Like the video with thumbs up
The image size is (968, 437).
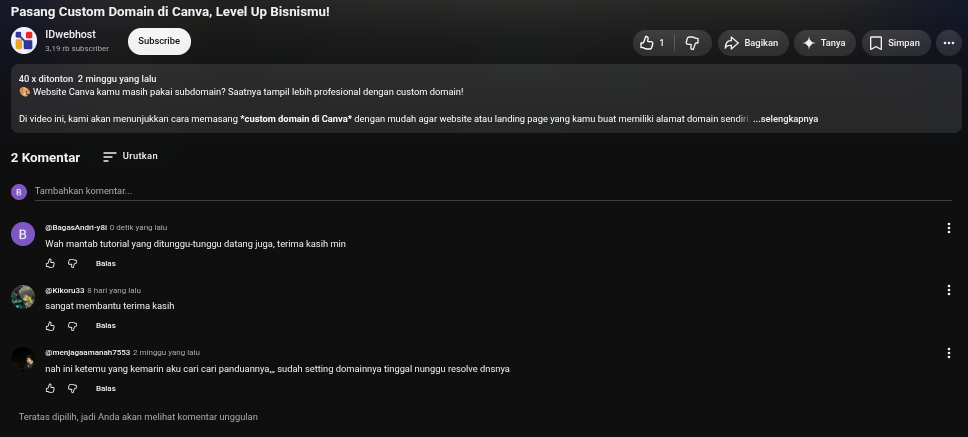coord(654,43)
